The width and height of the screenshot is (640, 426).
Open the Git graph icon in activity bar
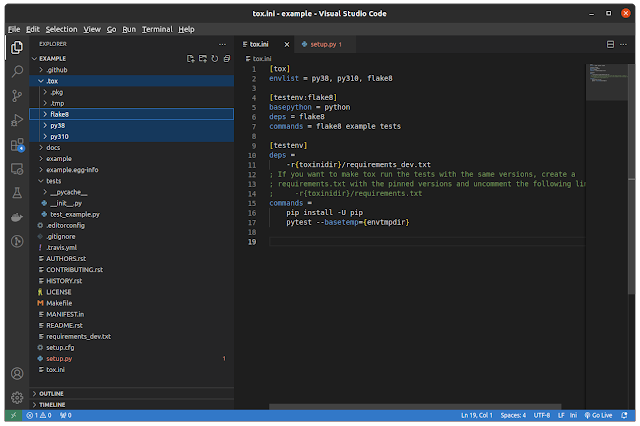(17, 242)
